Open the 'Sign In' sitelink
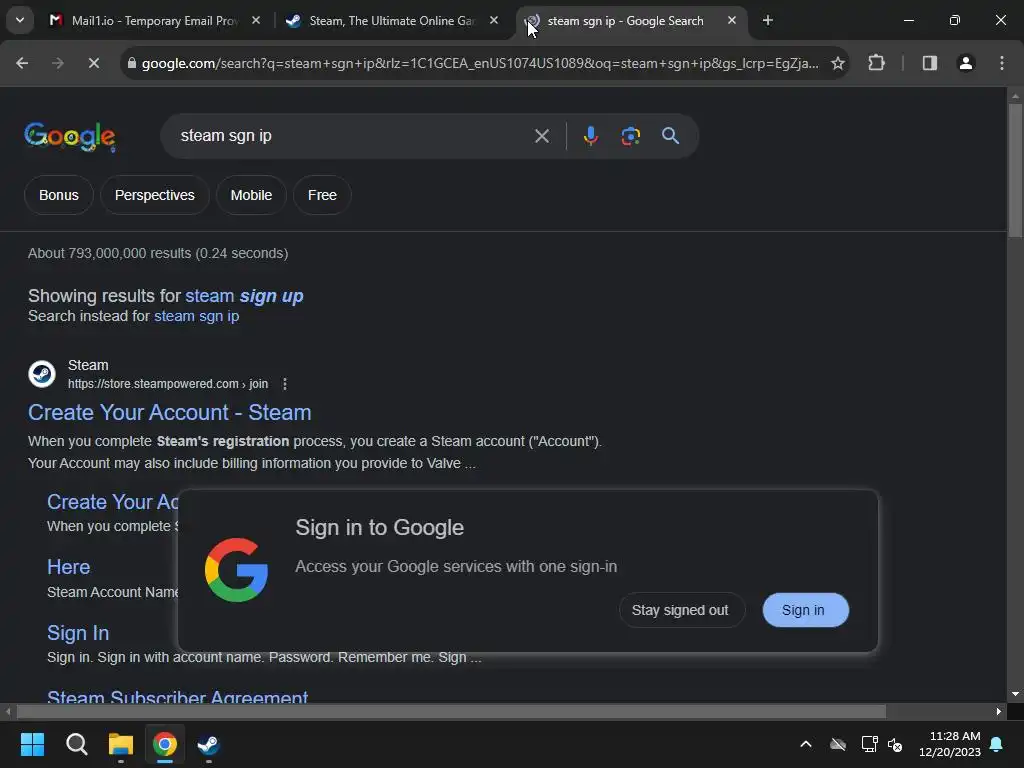Image resolution: width=1024 pixels, height=768 pixels. click(x=78, y=633)
